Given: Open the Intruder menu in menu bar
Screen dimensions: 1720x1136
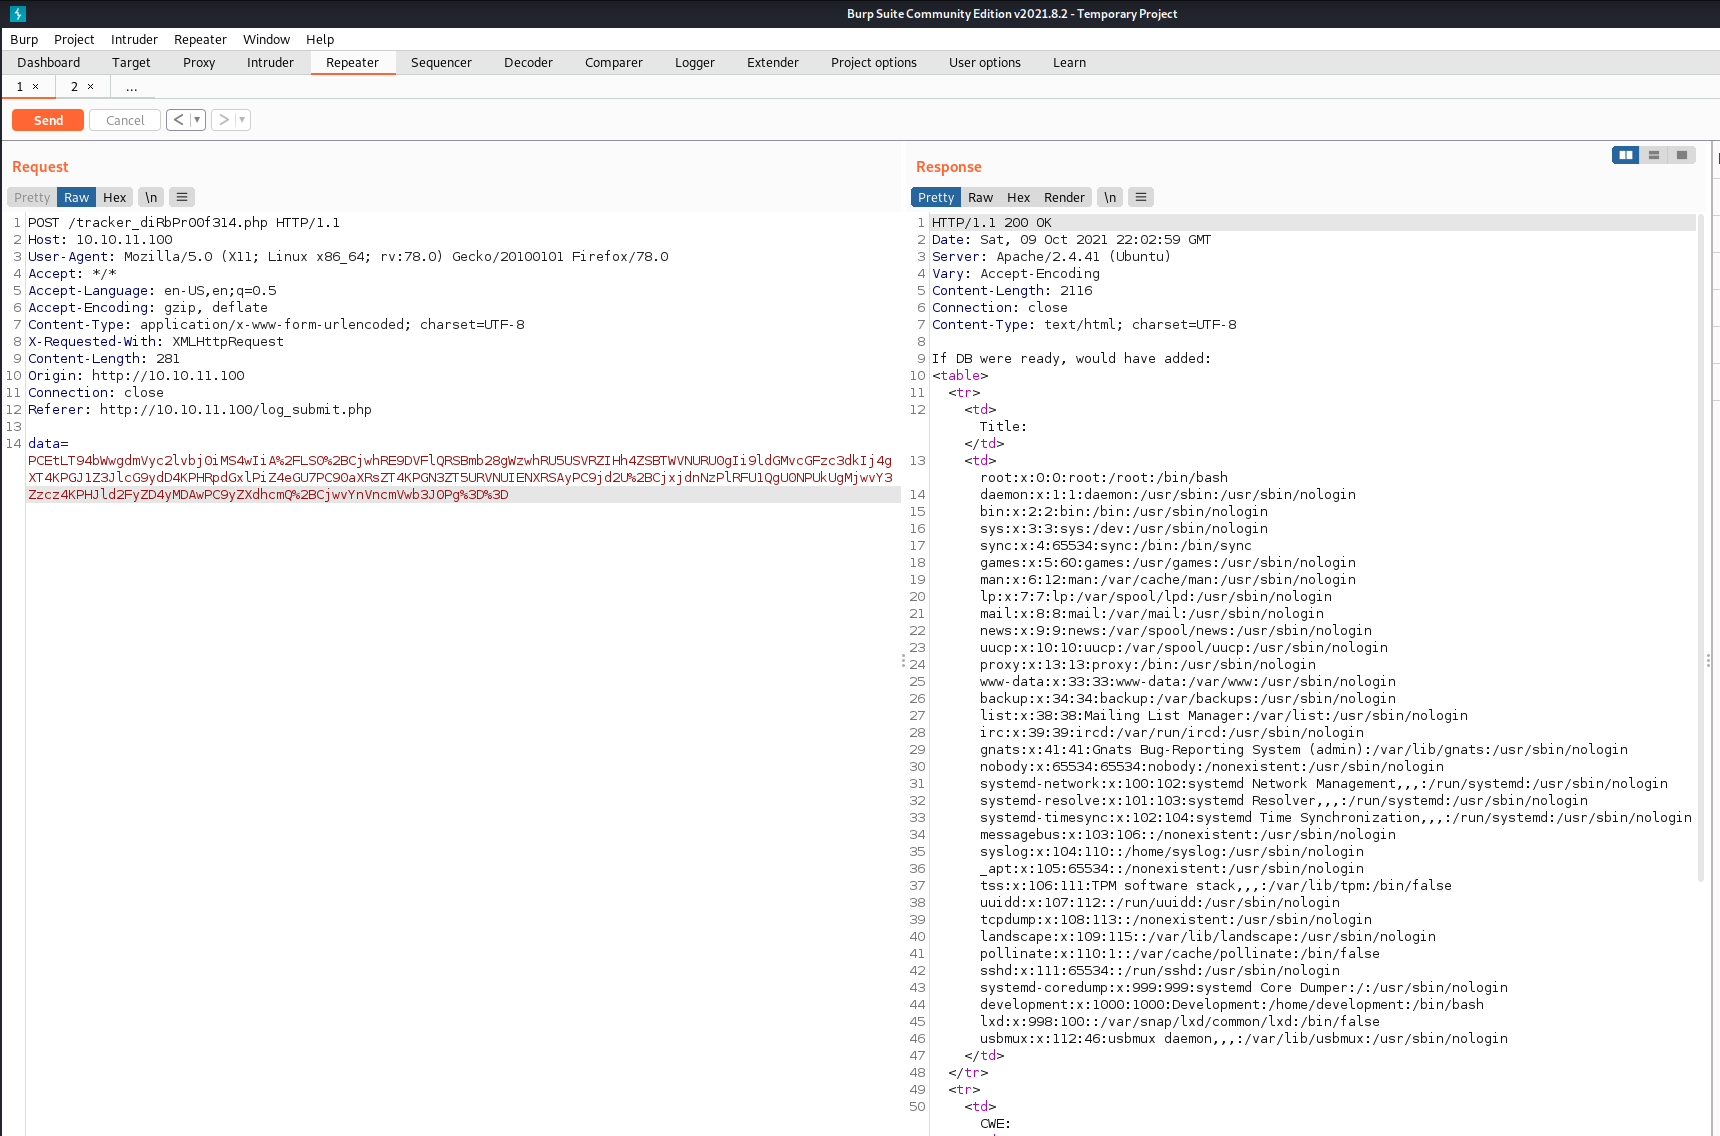Looking at the screenshot, I should [x=134, y=40].
